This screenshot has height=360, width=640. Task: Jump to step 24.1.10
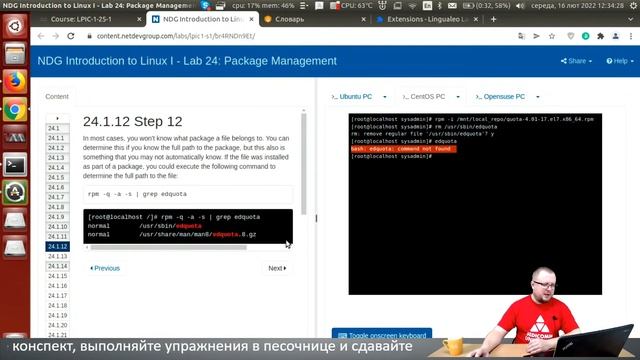coord(57,227)
